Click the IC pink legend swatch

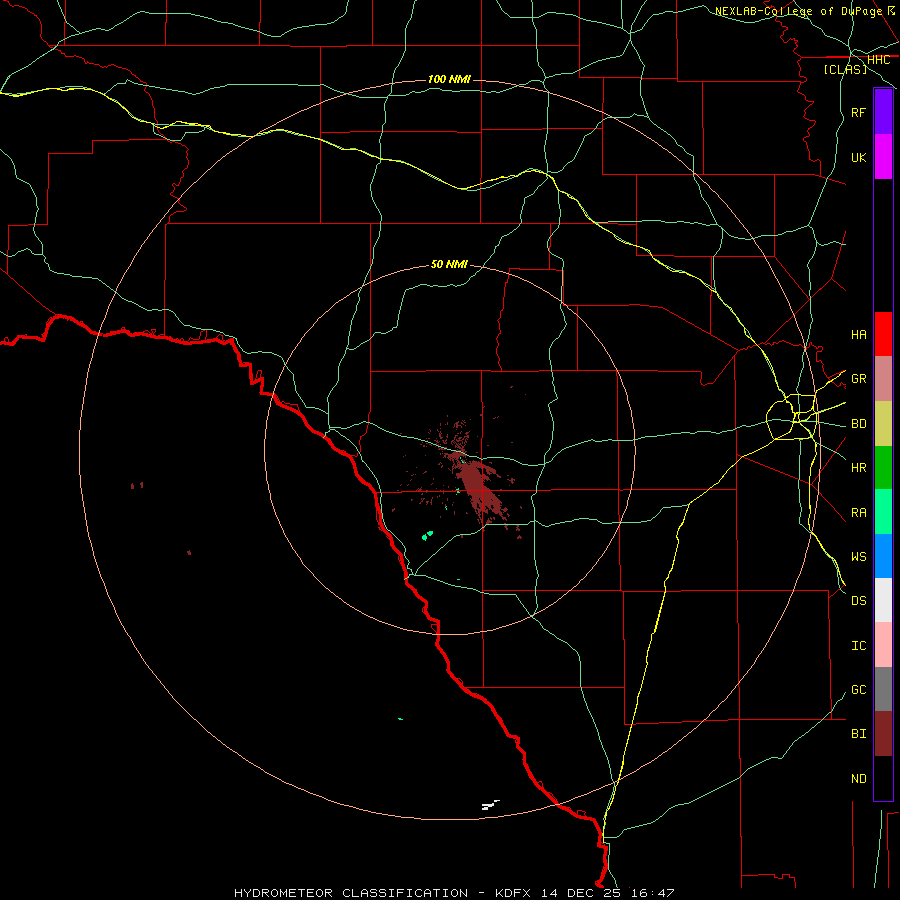(x=883, y=645)
